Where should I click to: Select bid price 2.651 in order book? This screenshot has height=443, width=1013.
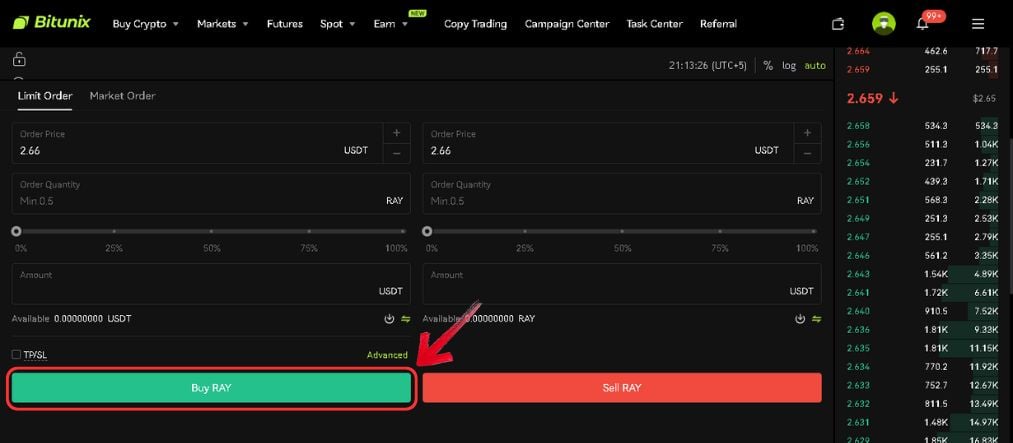858,200
